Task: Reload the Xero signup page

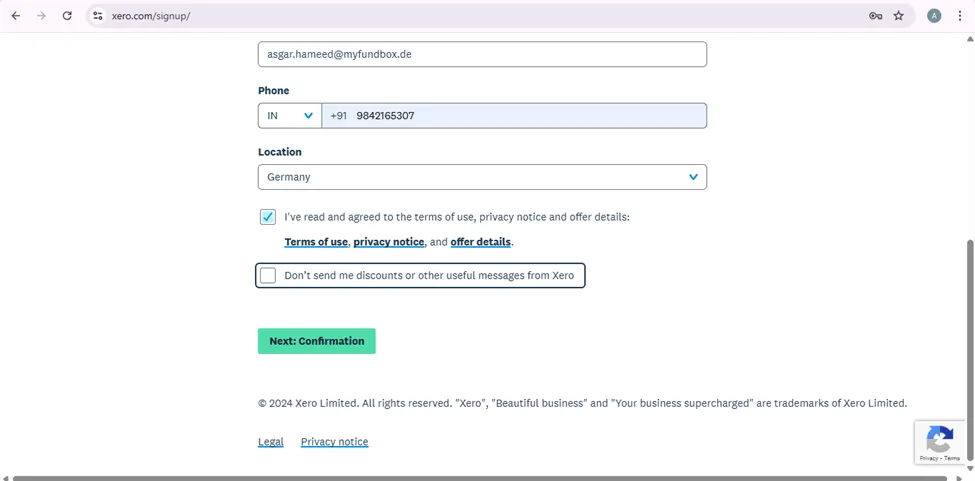Action: pyautogui.click(x=67, y=16)
